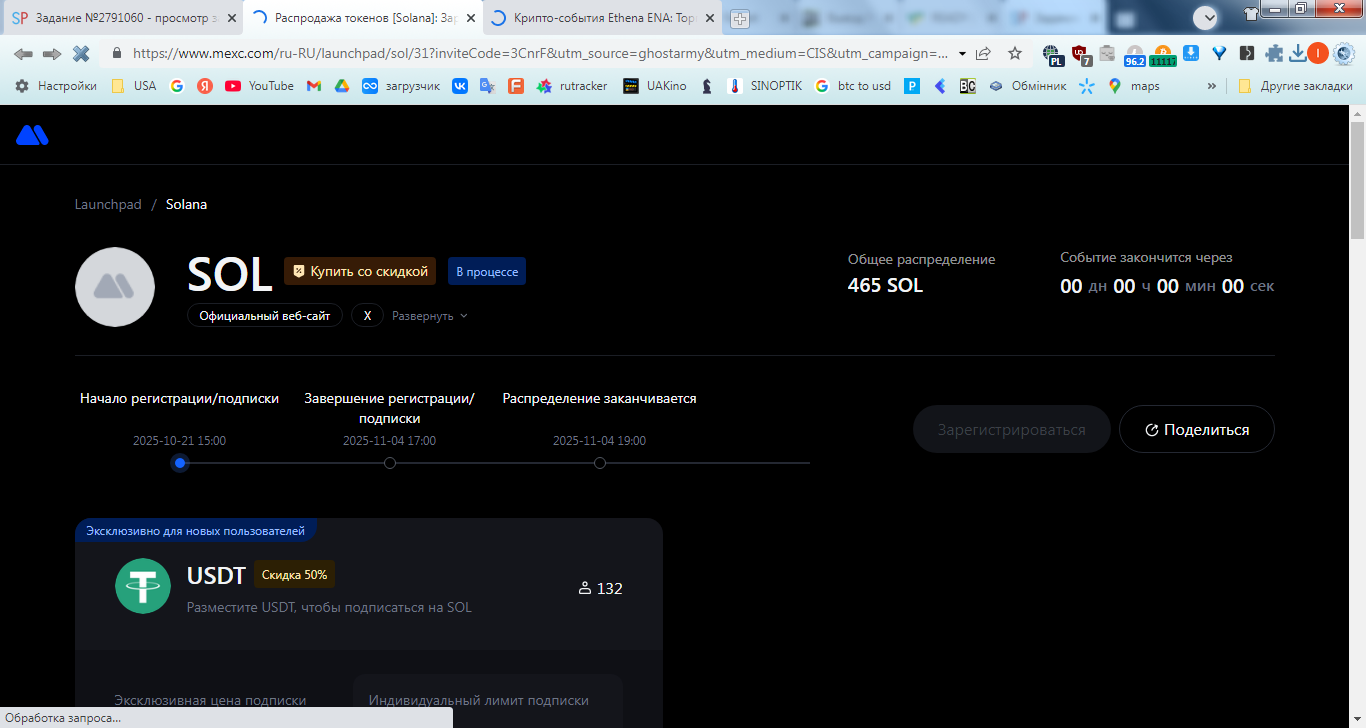Click the gear globe browser menu icon
Image resolution: width=1366 pixels, height=728 pixels.
pyautogui.click(x=1344, y=53)
